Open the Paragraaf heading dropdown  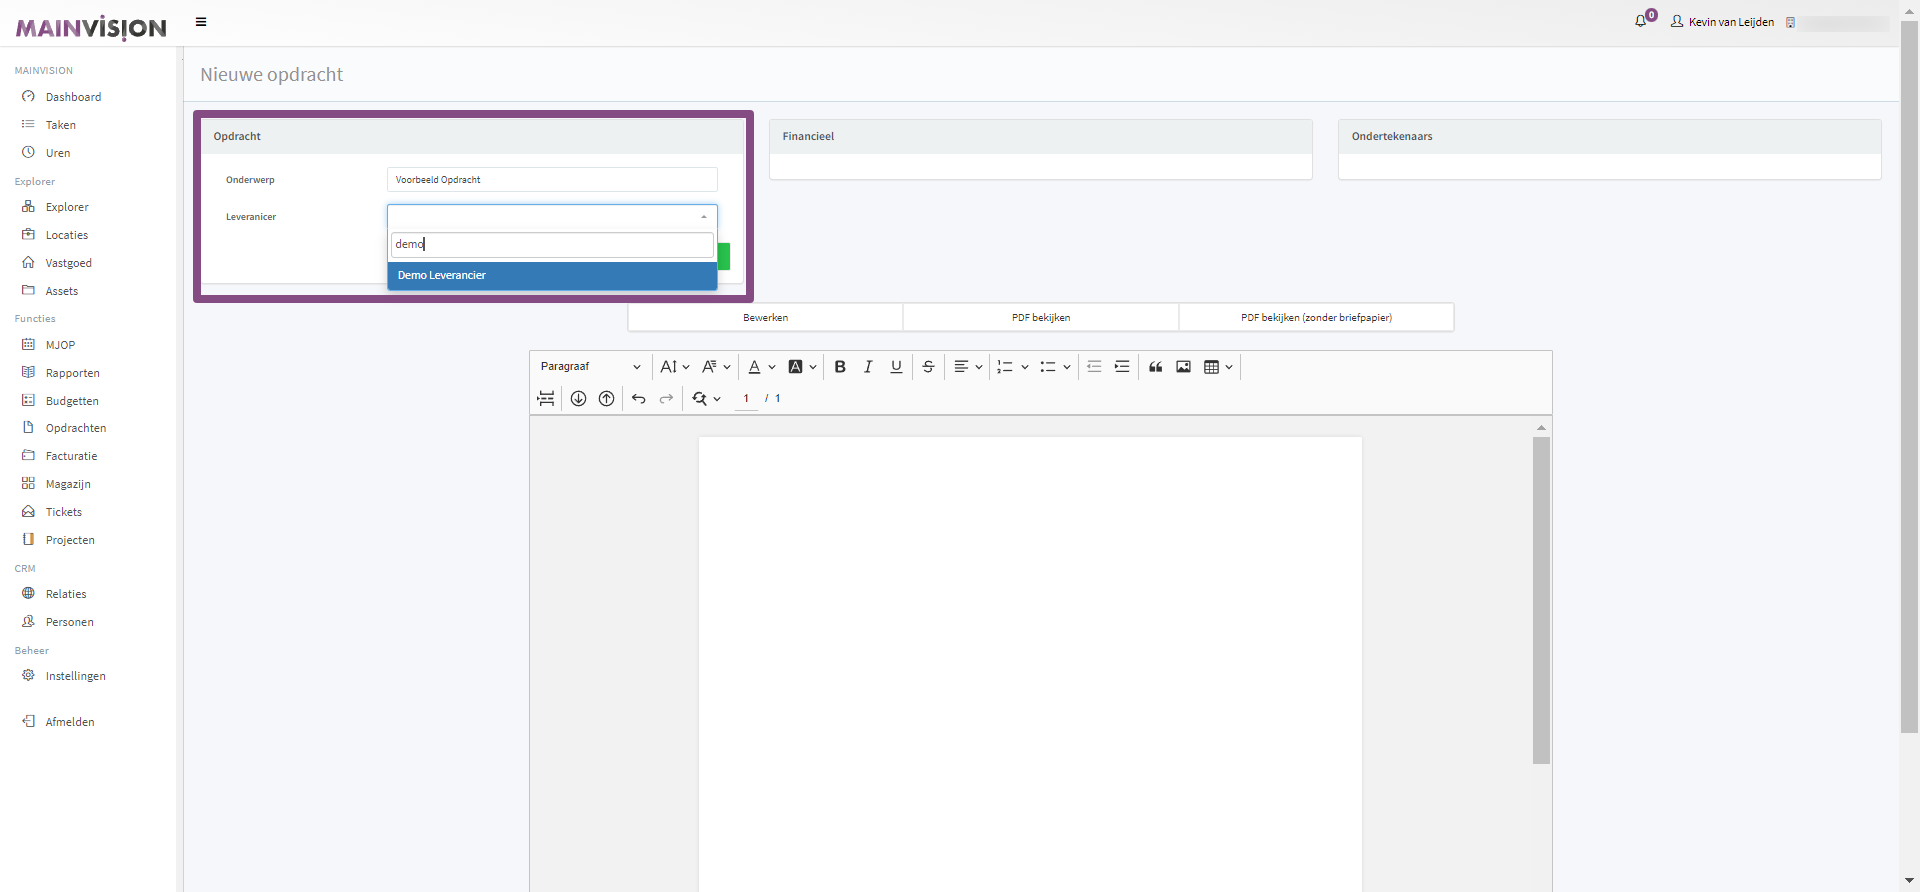coord(590,367)
